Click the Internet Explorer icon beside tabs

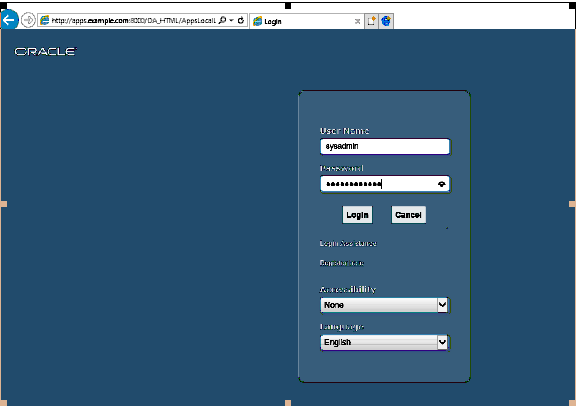[x=386, y=21]
